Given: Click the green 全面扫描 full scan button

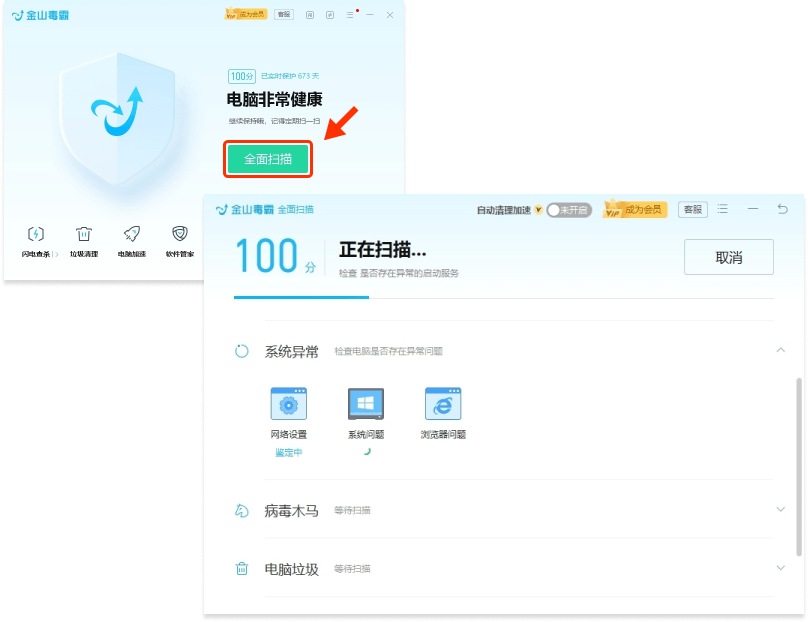Looking at the screenshot, I should coord(268,159).
